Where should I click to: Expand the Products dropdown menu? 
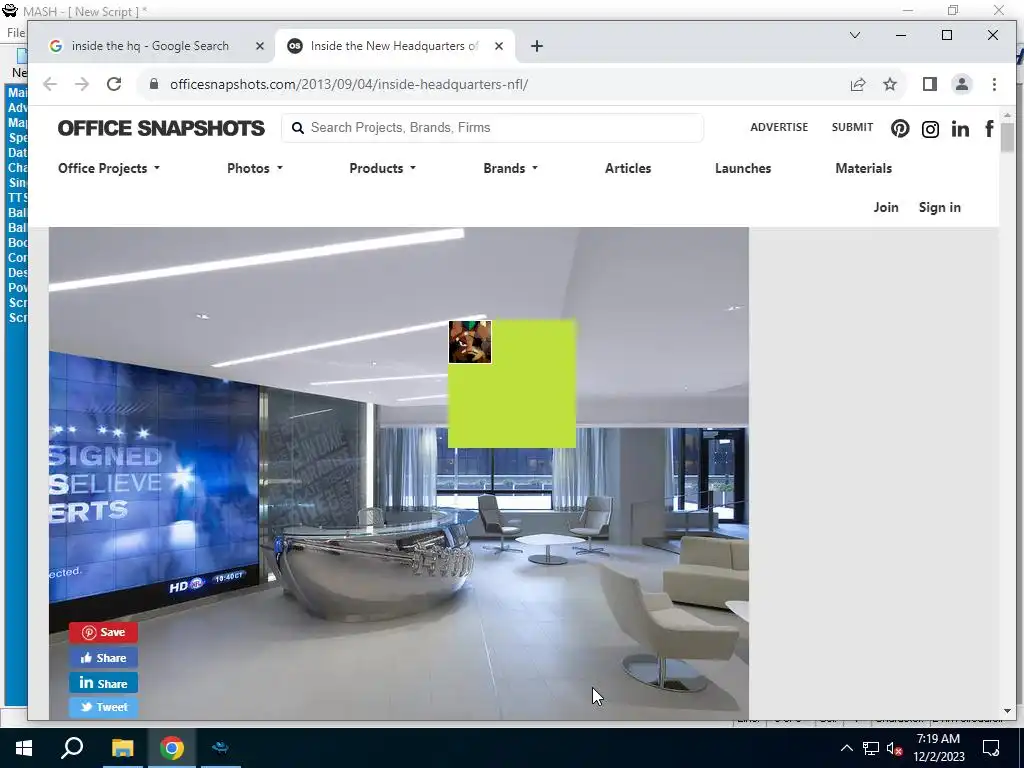(382, 168)
